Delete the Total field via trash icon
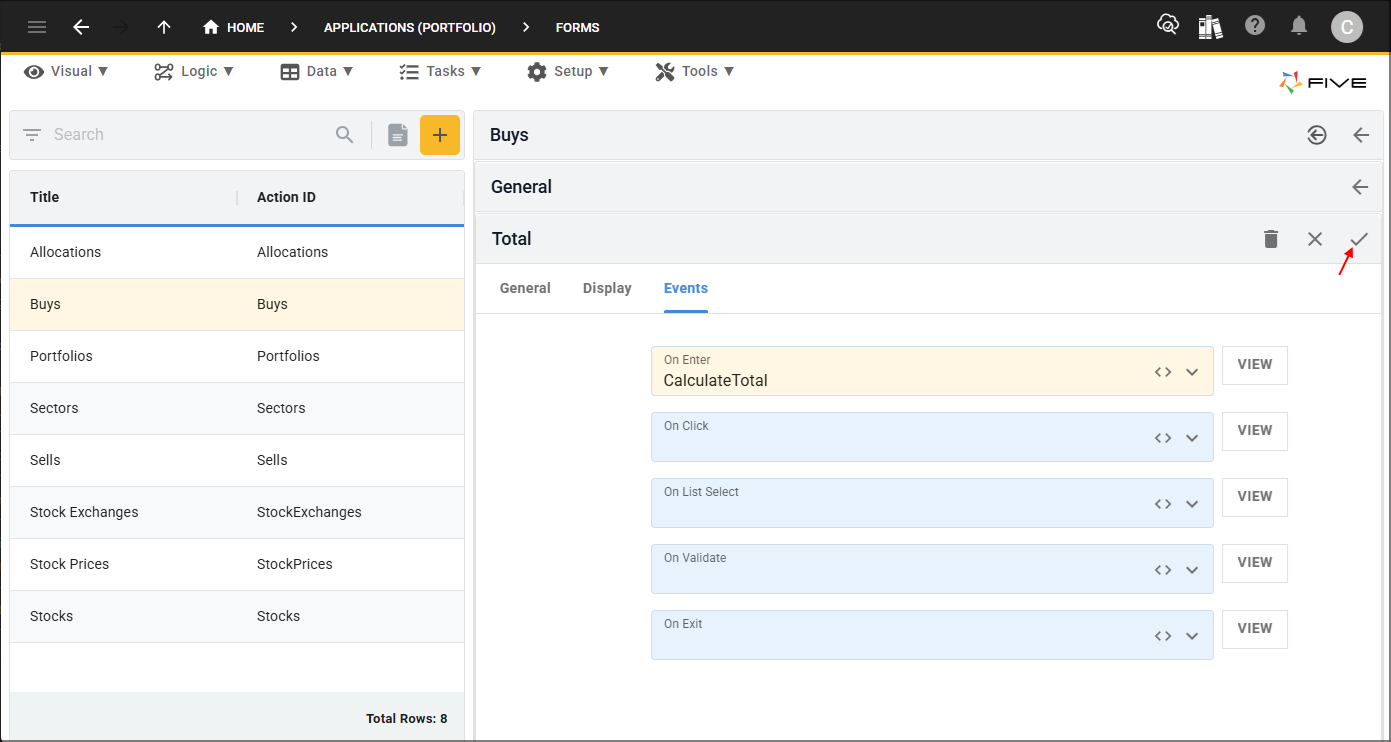This screenshot has height=742, width=1391. [x=1271, y=239]
